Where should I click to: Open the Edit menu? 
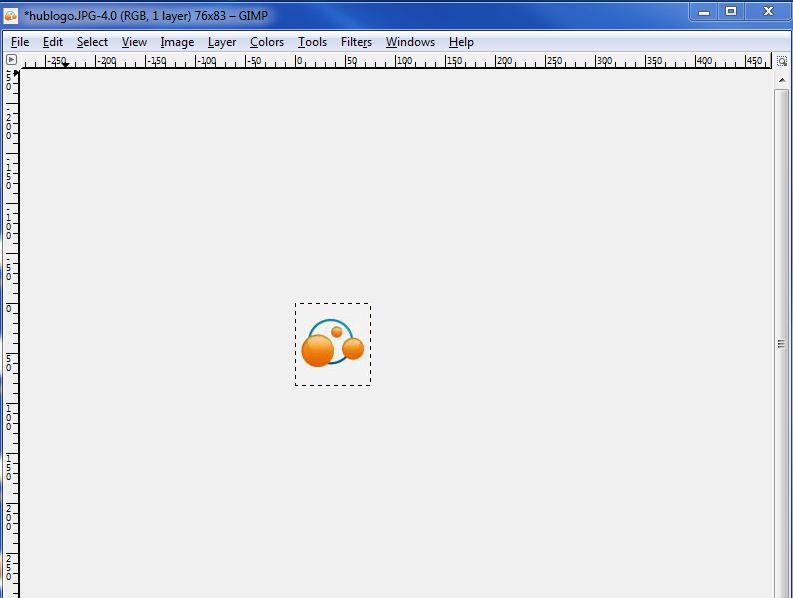(x=53, y=42)
